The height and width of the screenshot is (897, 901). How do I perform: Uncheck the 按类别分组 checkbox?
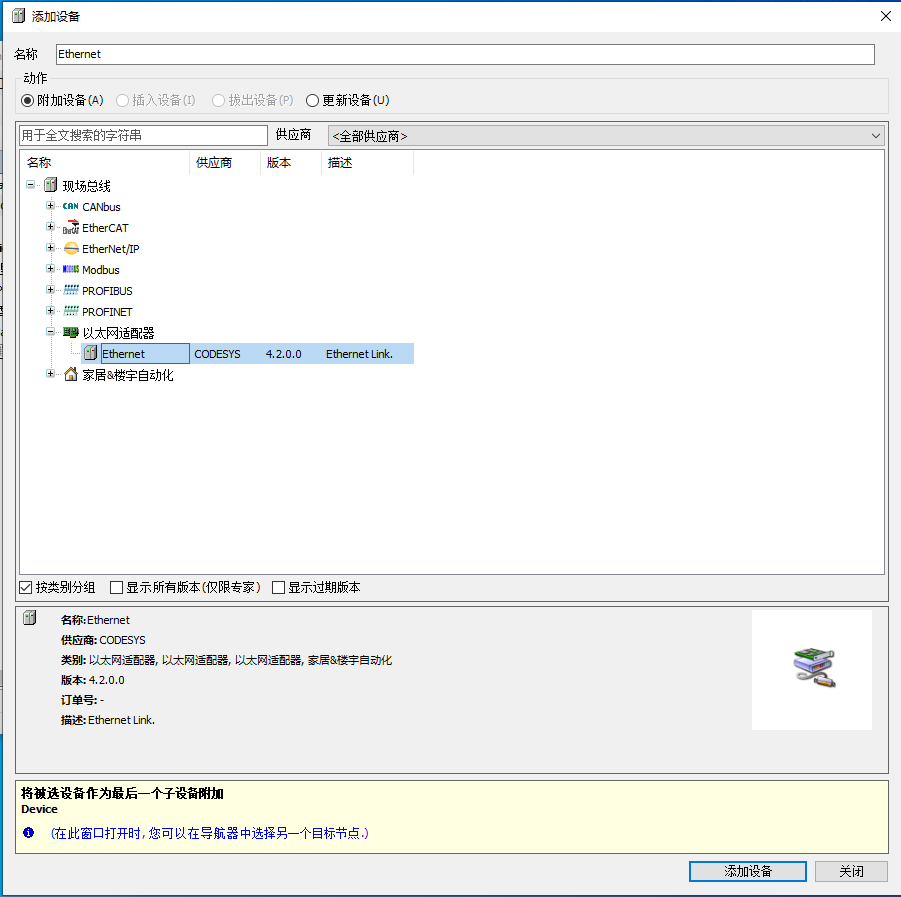(25, 587)
